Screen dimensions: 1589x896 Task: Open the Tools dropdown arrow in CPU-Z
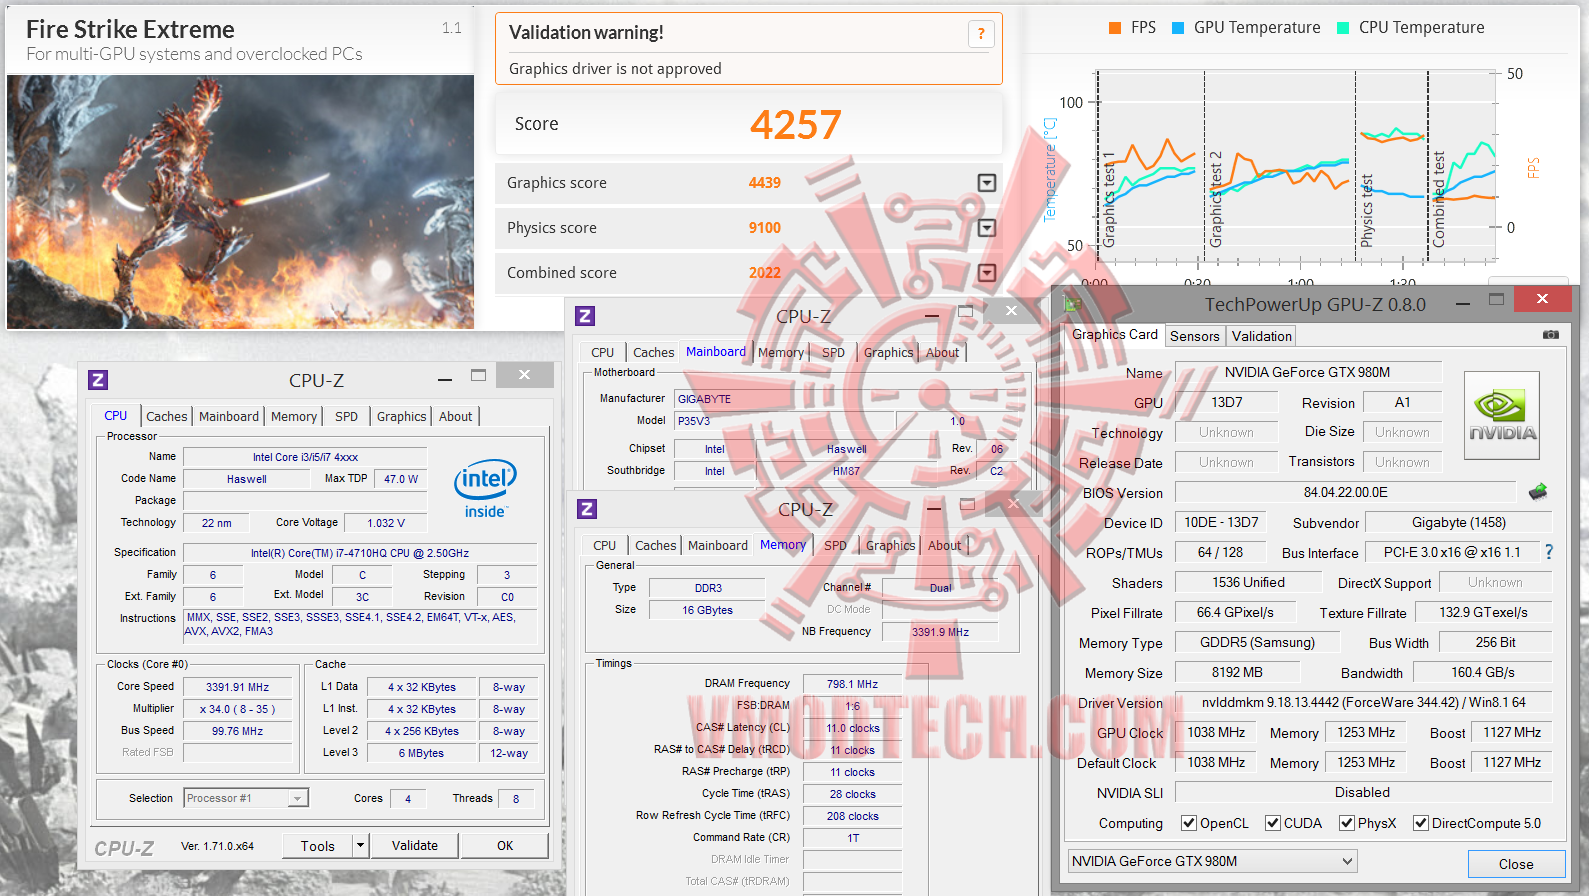(x=361, y=846)
